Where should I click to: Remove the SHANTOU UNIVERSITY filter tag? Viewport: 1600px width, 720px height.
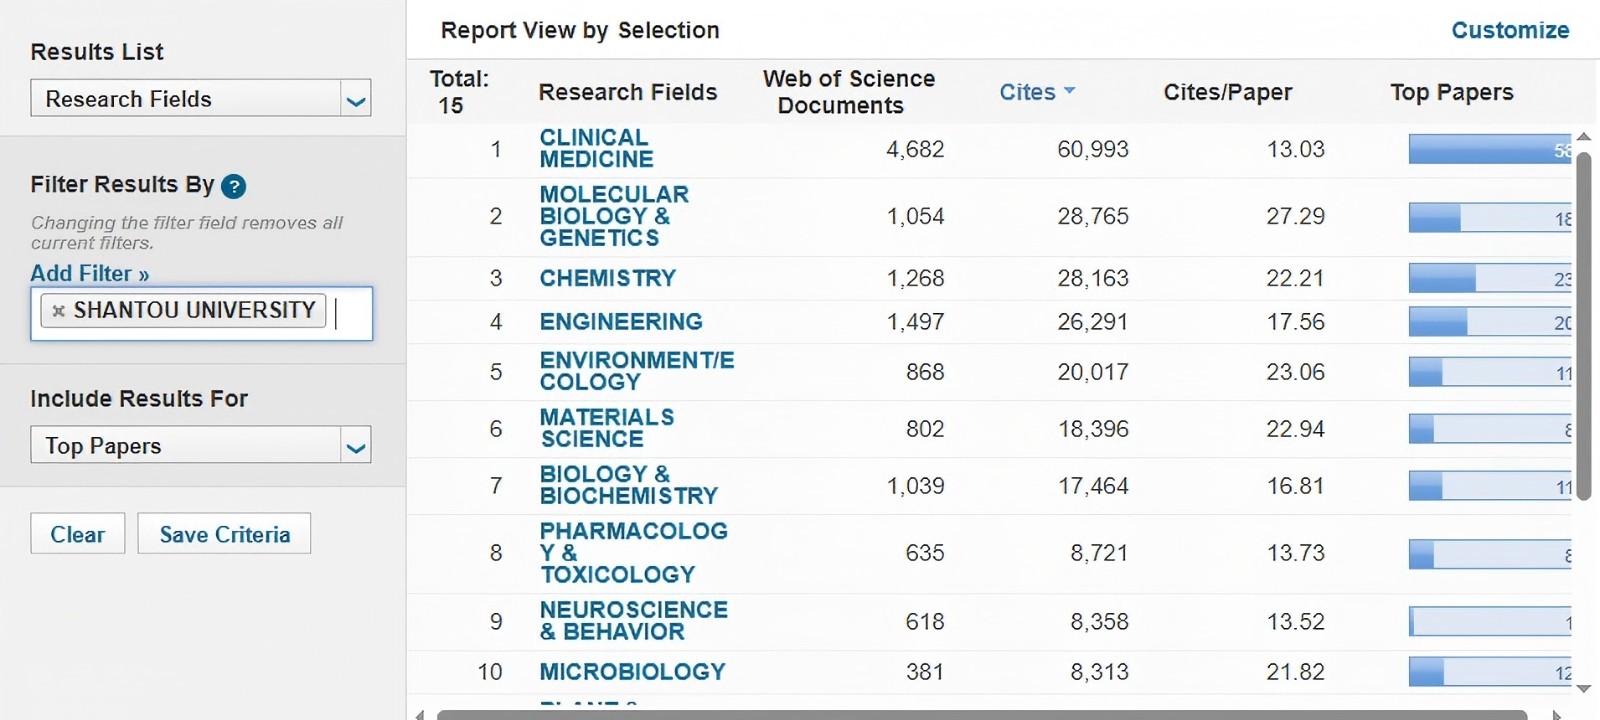59,311
